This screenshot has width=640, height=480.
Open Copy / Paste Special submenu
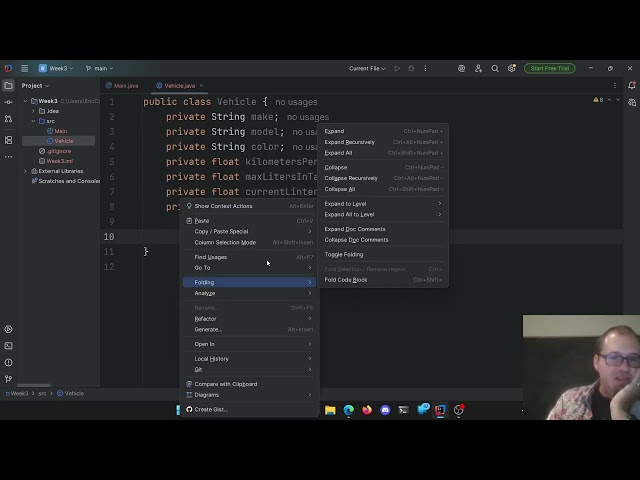pyautogui.click(x=250, y=231)
